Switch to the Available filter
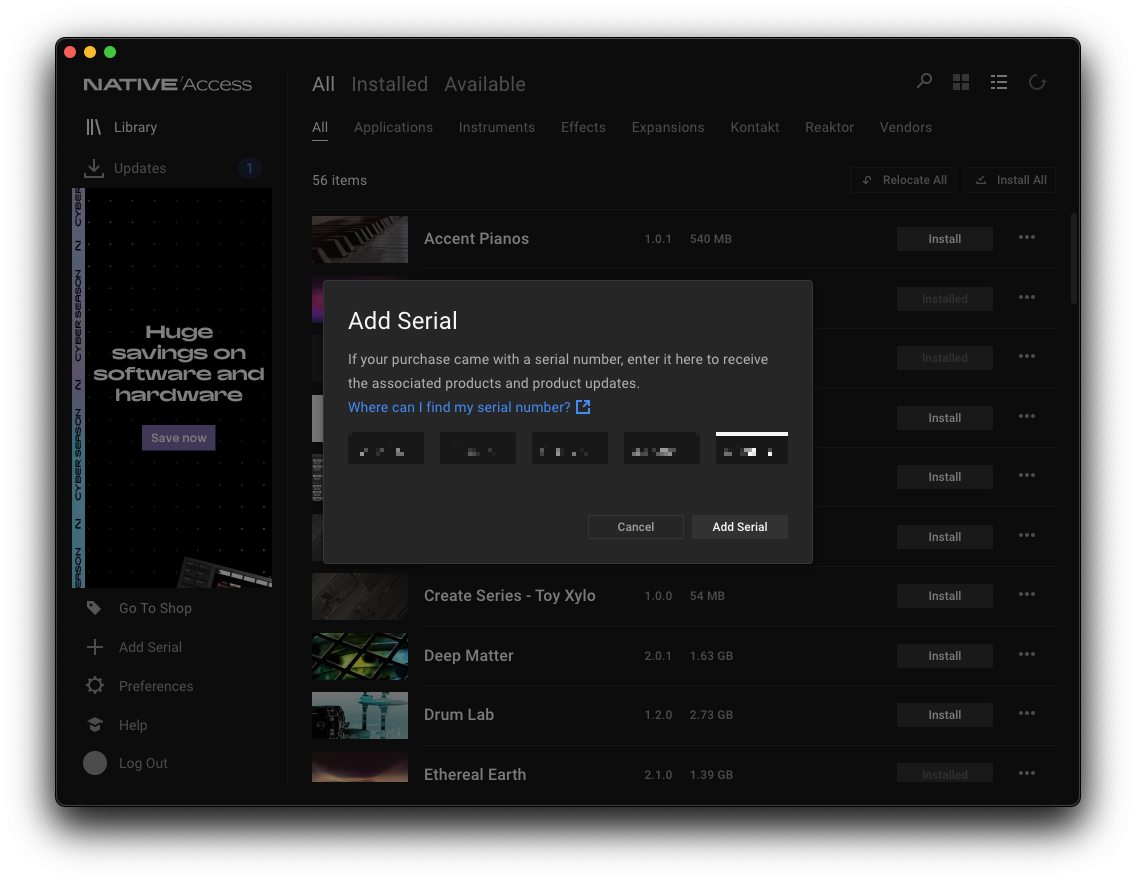 485,84
